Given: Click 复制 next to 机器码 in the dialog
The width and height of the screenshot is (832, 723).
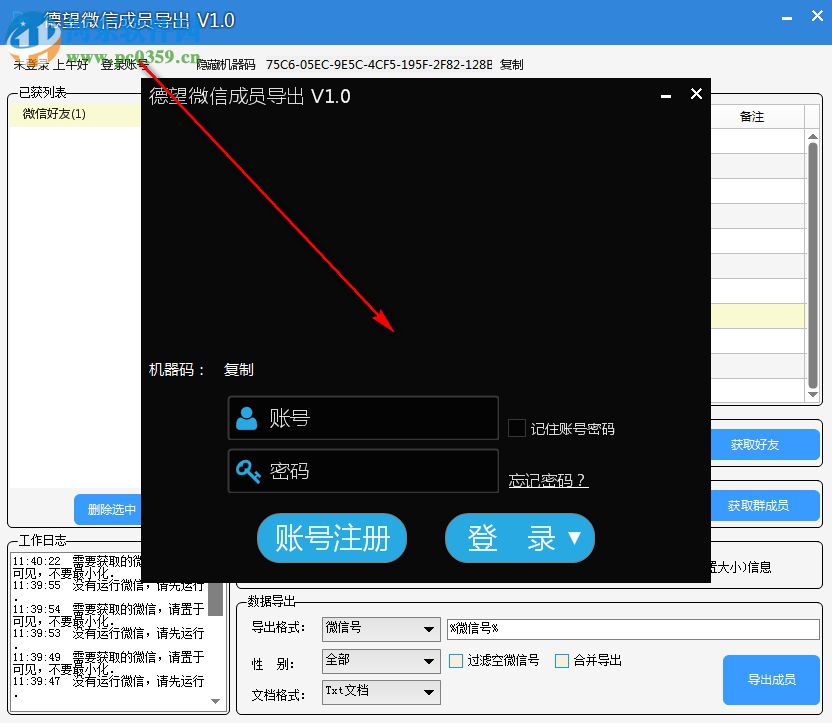Looking at the screenshot, I should pyautogui.click(x=238, y=370).
